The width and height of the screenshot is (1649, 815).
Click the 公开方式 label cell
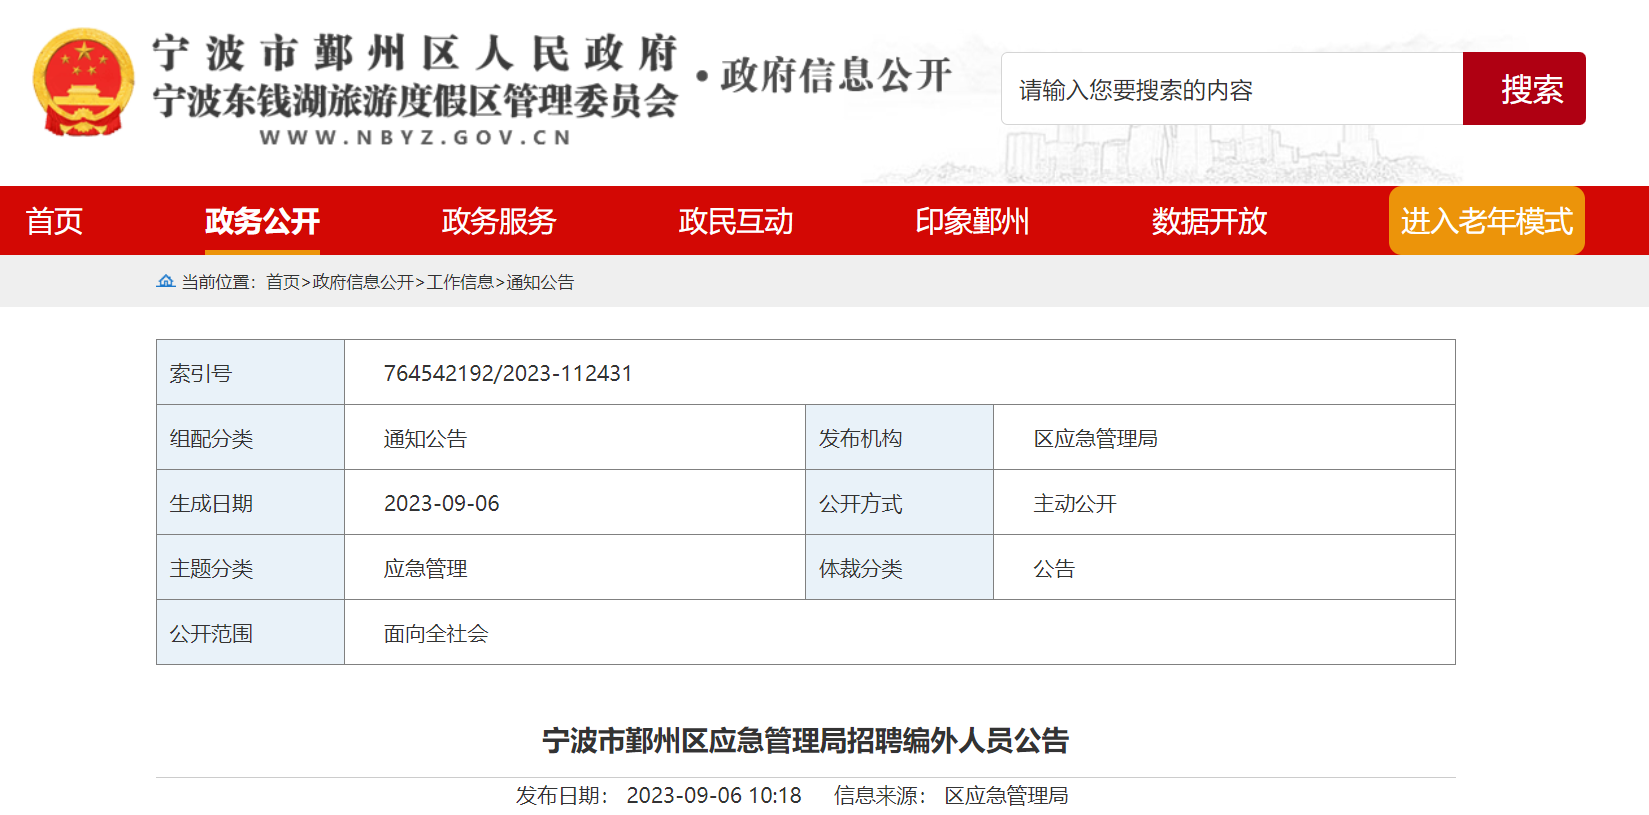[900, 503]
